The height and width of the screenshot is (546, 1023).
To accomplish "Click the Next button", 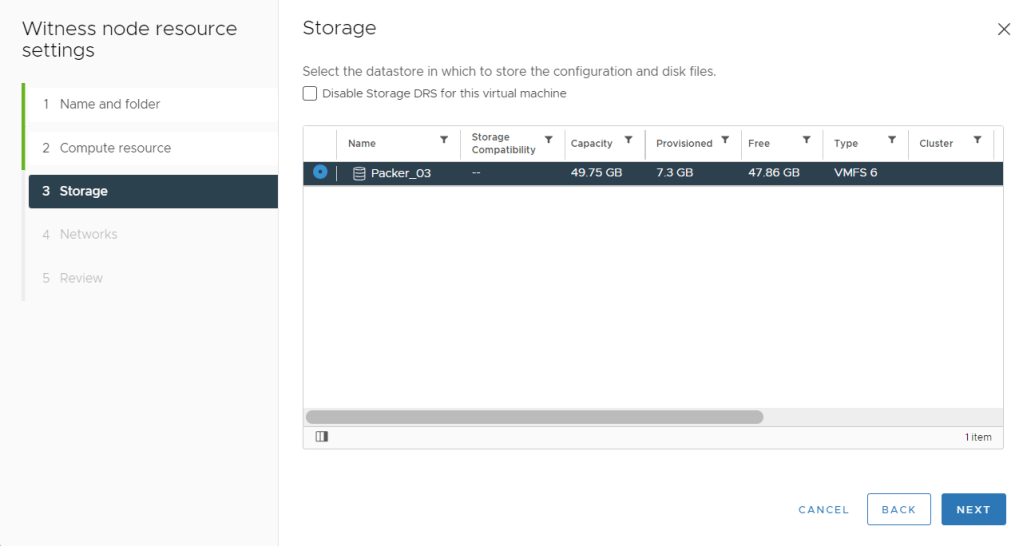I will point(973,509).
